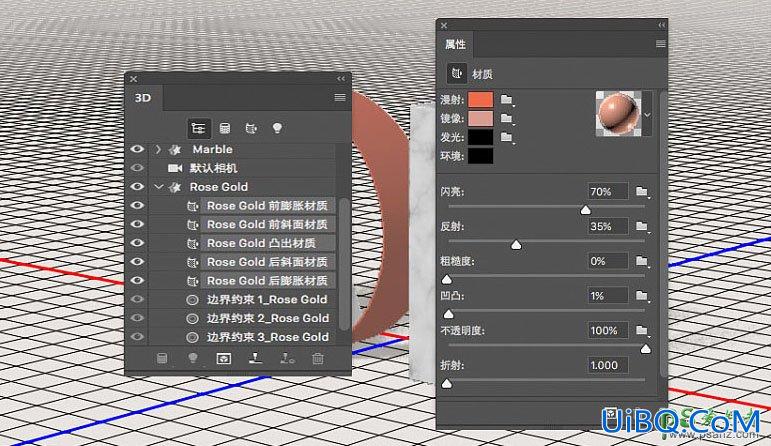Close the 3D panel
The image size is (771, 446).
(x=133, y=79)
